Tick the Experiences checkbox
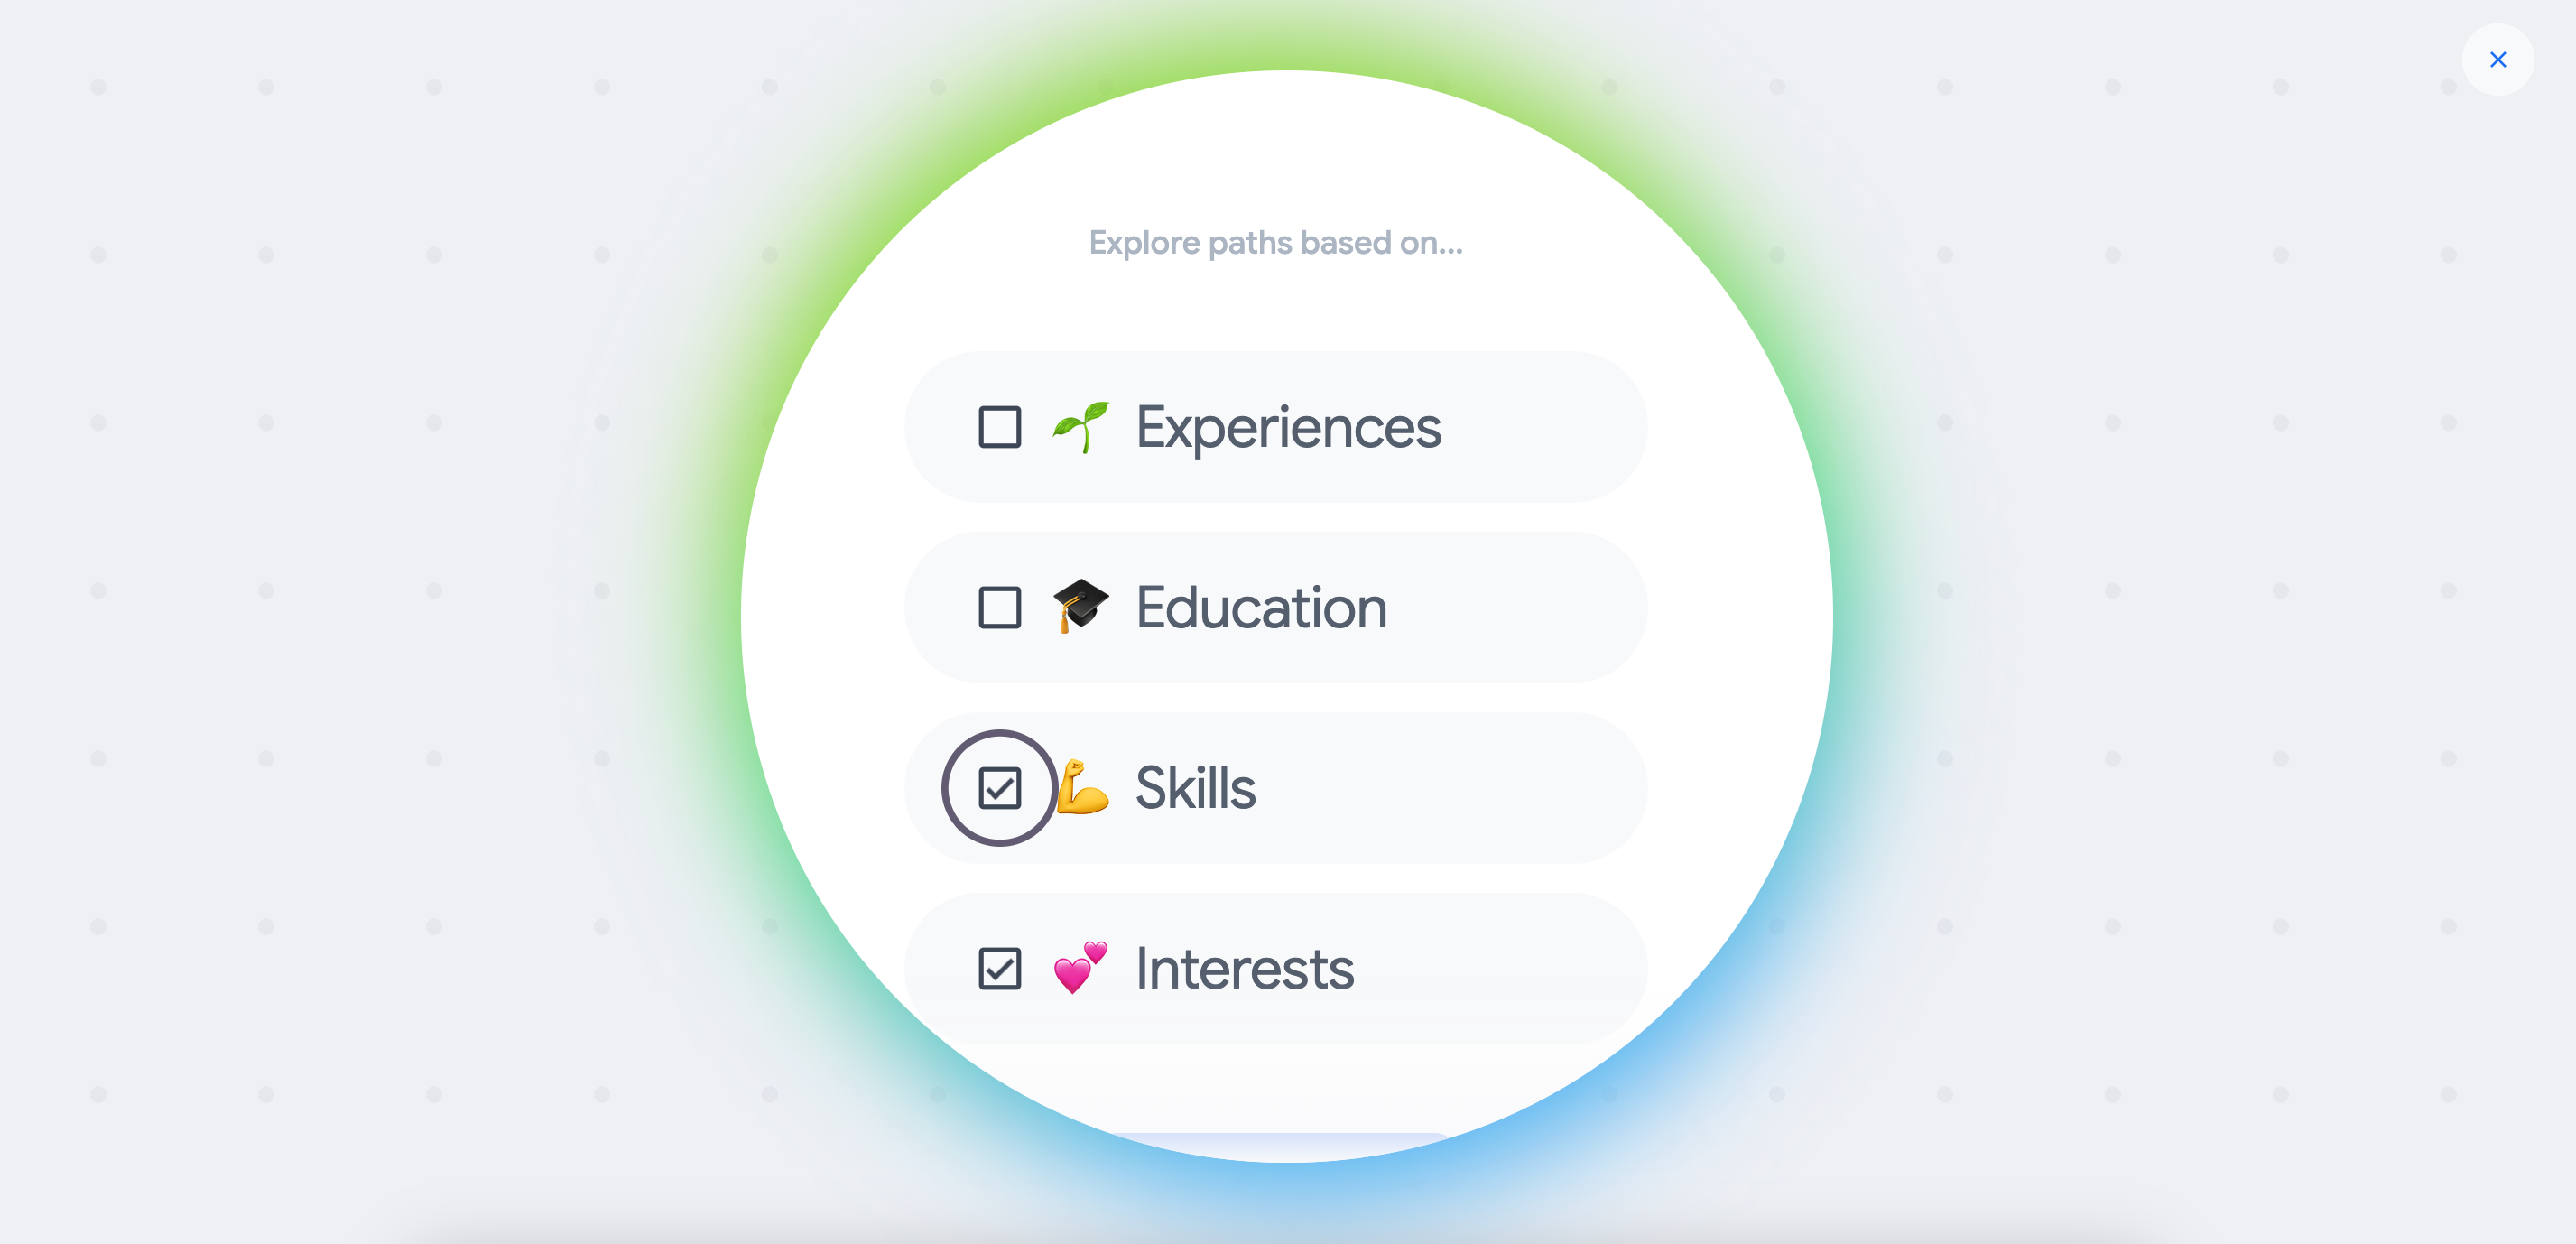This screenshot has height=1244, width=2576. tap(999, 427)
